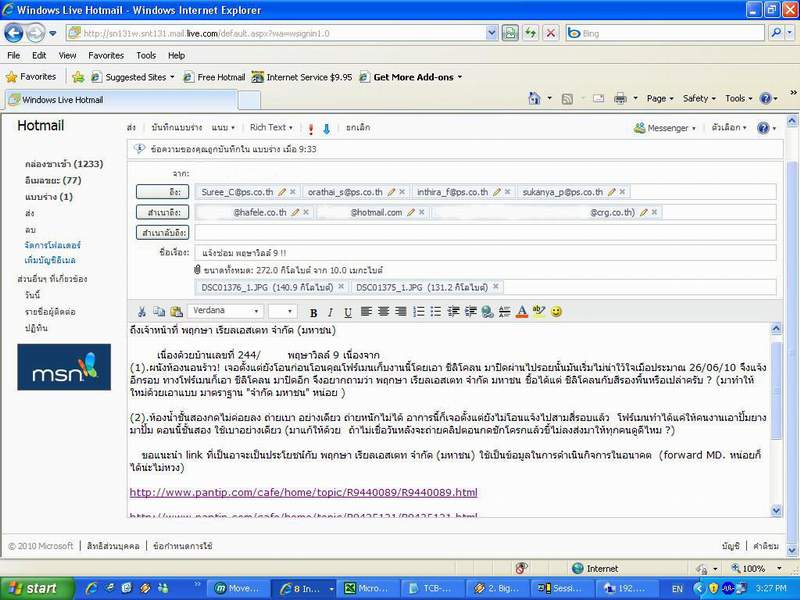Open the Windows Start menu
800x600 pixels.
[x=36, y=589]
